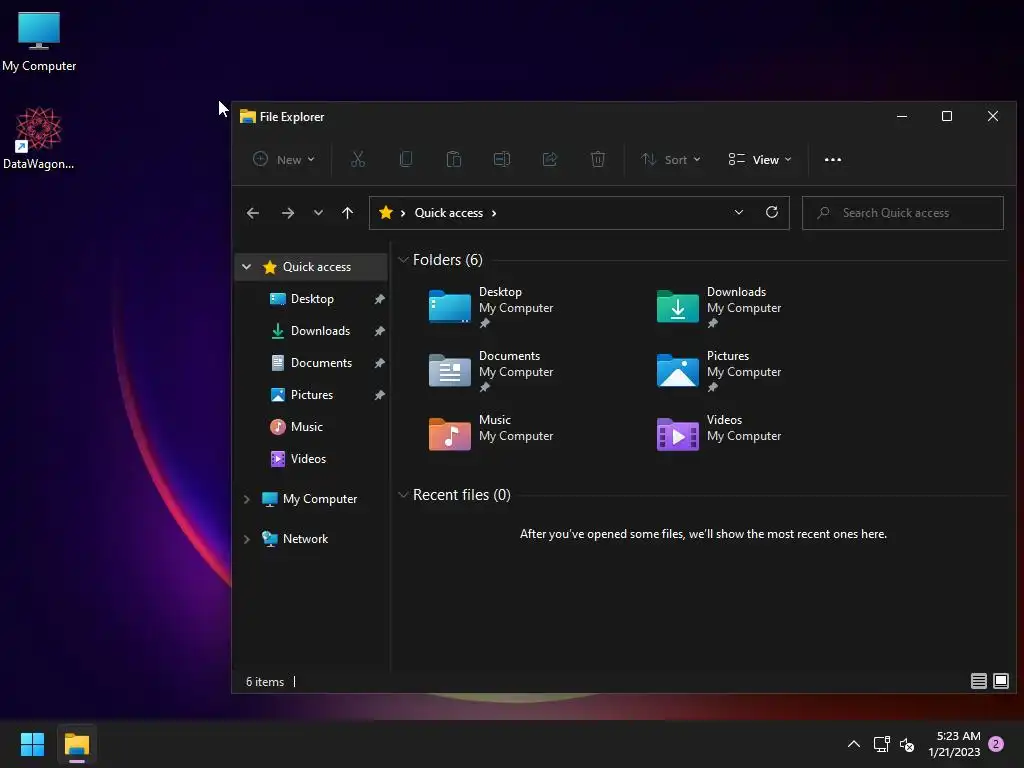Select the My Computer desktop icon

pos(39,41)
